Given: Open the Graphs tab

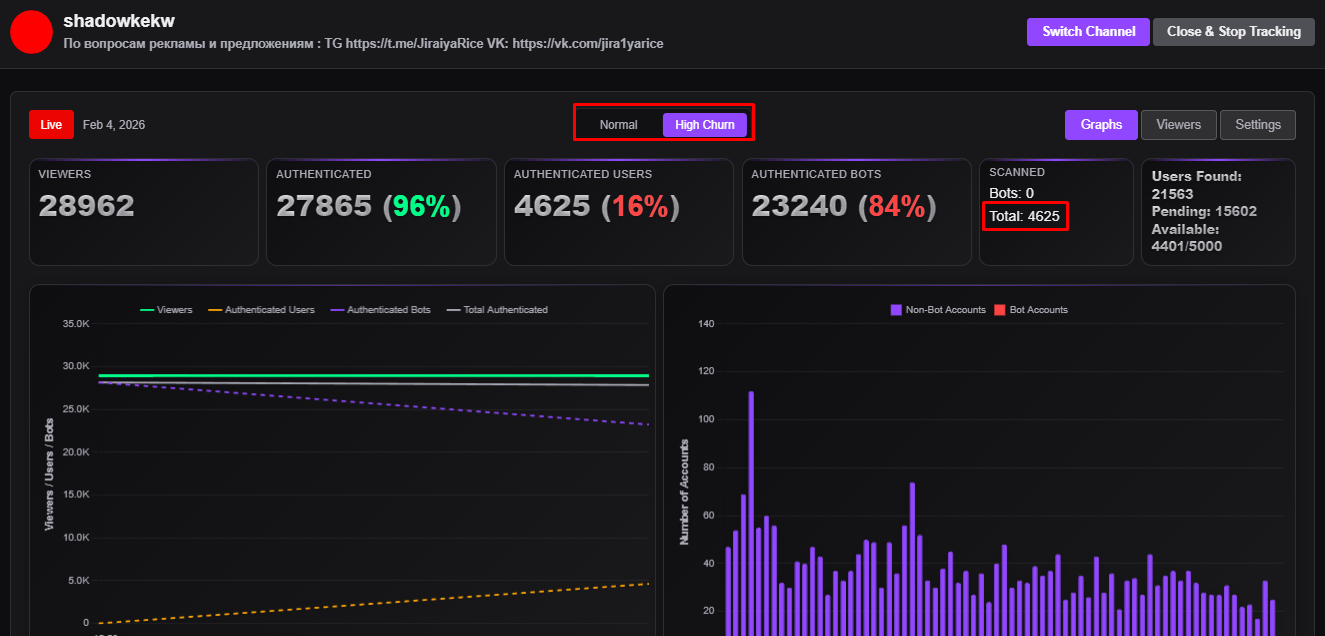Looking at the screenshot, I should (1101, 125).
